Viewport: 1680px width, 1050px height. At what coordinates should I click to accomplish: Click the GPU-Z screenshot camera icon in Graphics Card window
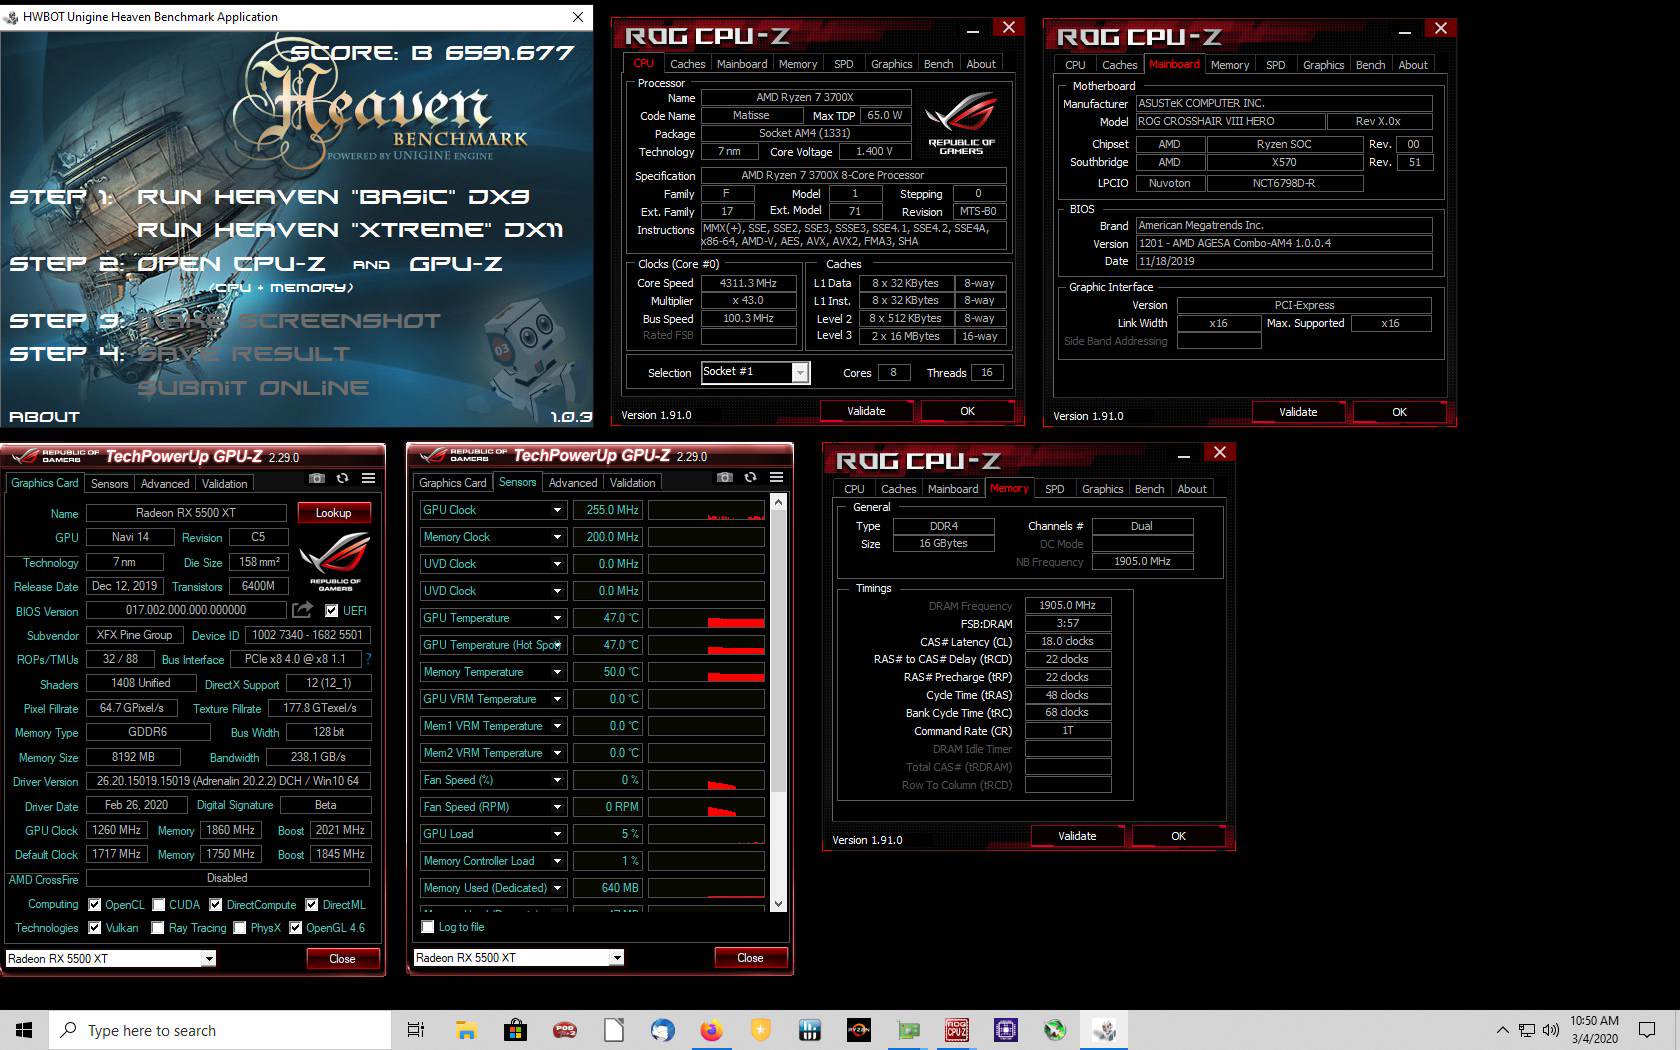coord(317,479)
